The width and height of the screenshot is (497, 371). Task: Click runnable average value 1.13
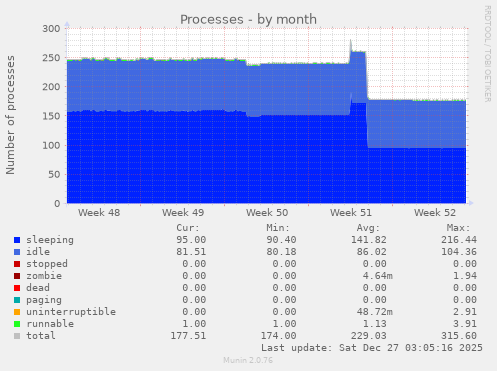coord(375,324)
